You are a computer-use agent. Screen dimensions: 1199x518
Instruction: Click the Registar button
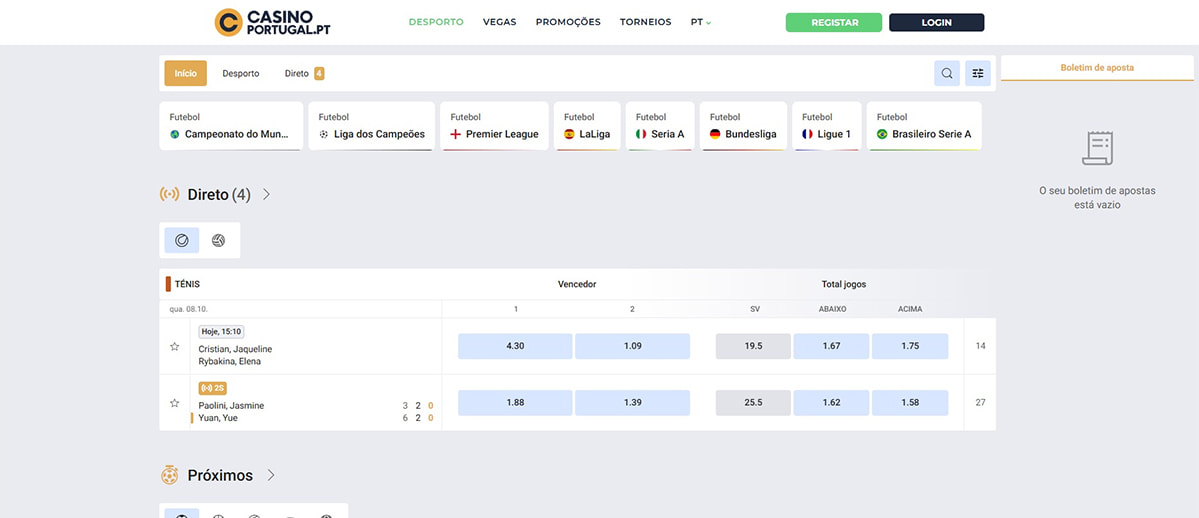click(833, 22)
